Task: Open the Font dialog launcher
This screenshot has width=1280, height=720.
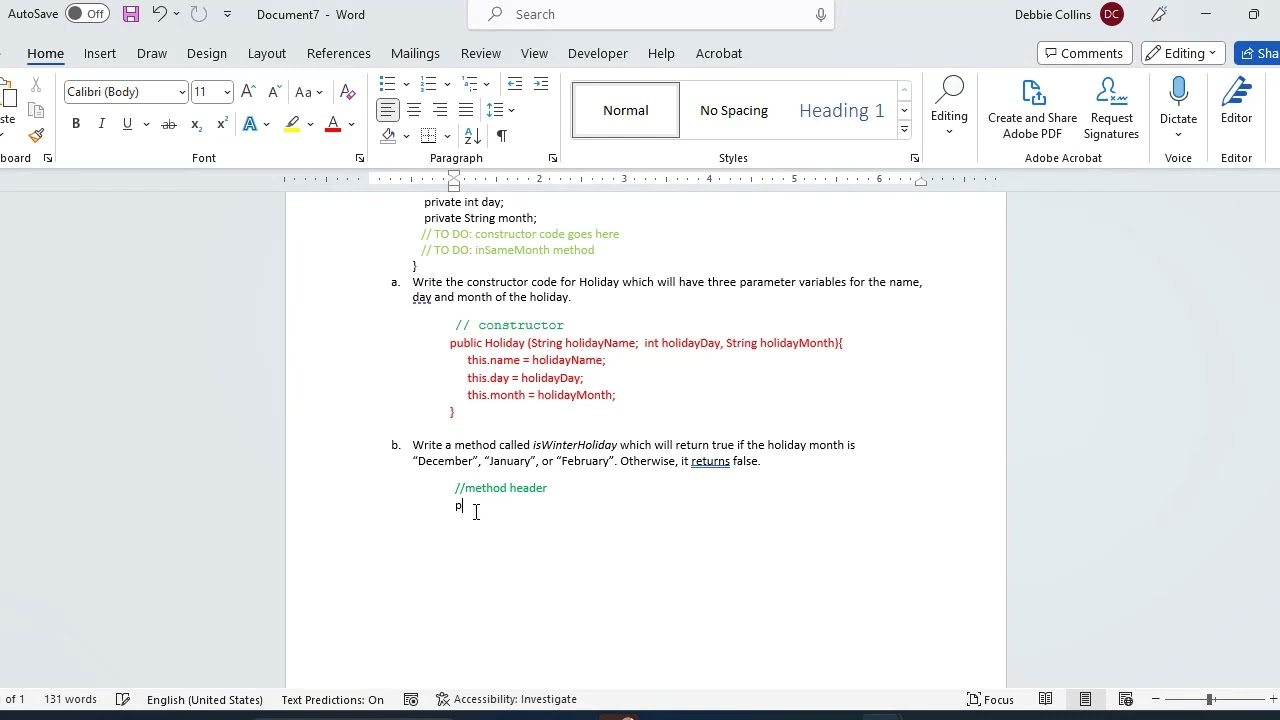Action: tap(360, 158)
